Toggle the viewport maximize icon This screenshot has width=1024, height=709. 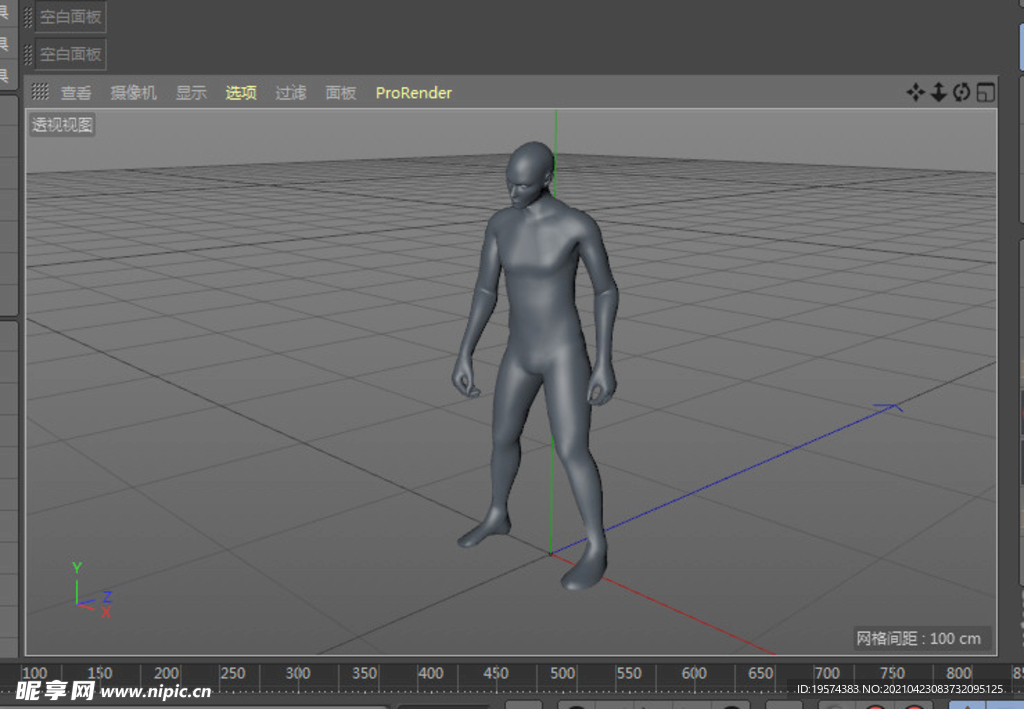click(985, 92)
